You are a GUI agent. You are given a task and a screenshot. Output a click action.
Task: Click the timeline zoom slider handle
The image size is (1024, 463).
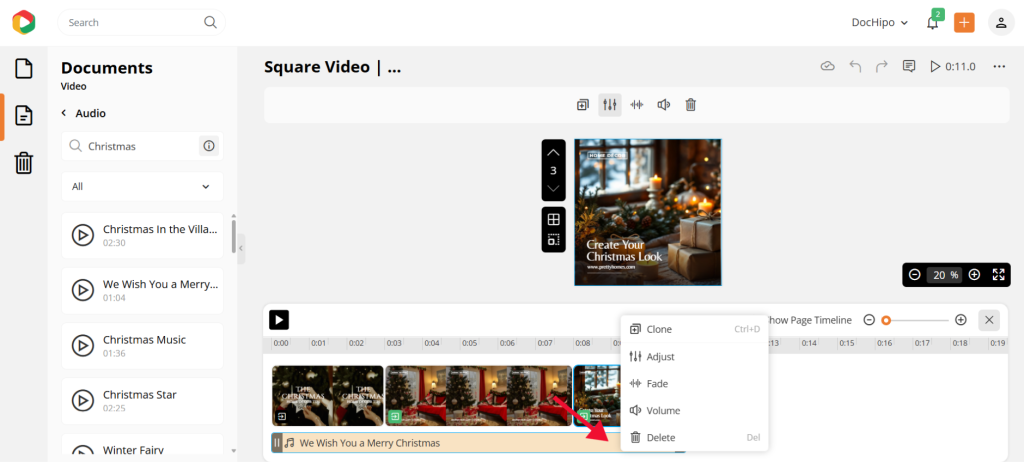pyautogui.click(x=886, y=320)
